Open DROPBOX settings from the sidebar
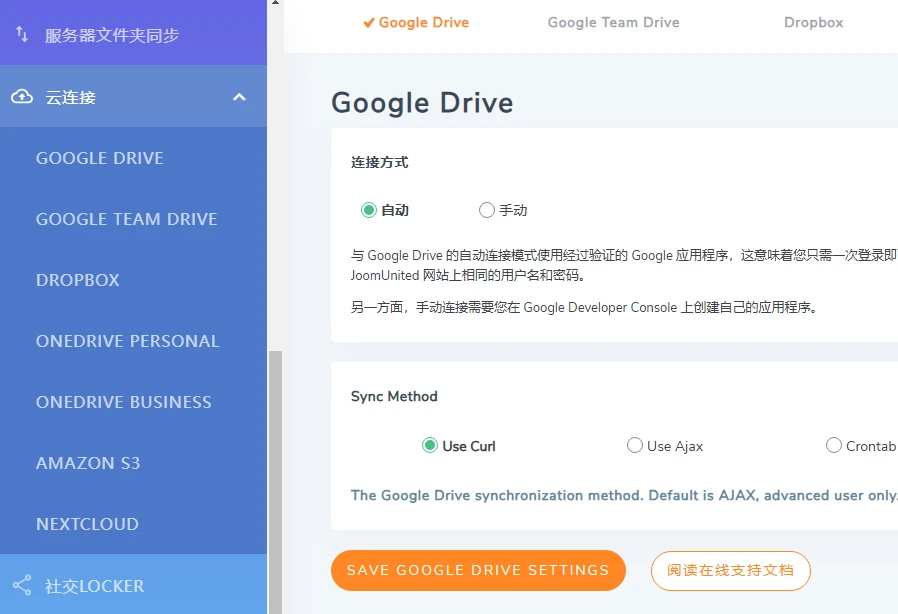The height and width of the screenshot is (614, 898). tap(78, 280)
